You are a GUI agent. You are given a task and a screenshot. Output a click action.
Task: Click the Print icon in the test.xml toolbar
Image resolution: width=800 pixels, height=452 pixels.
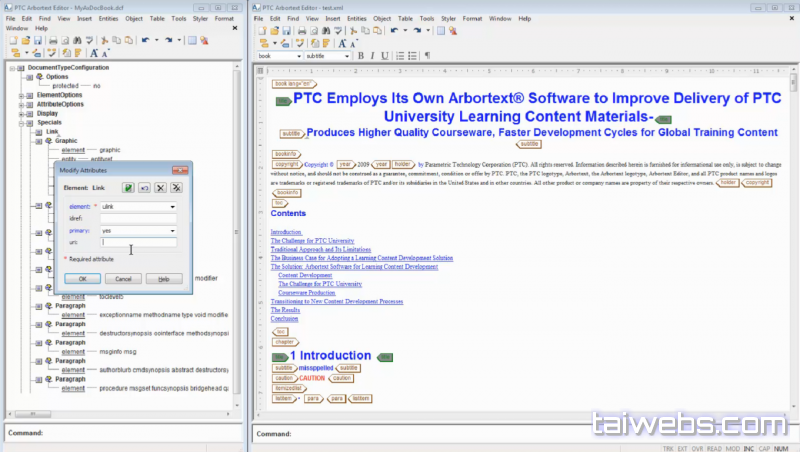(301, 31)
